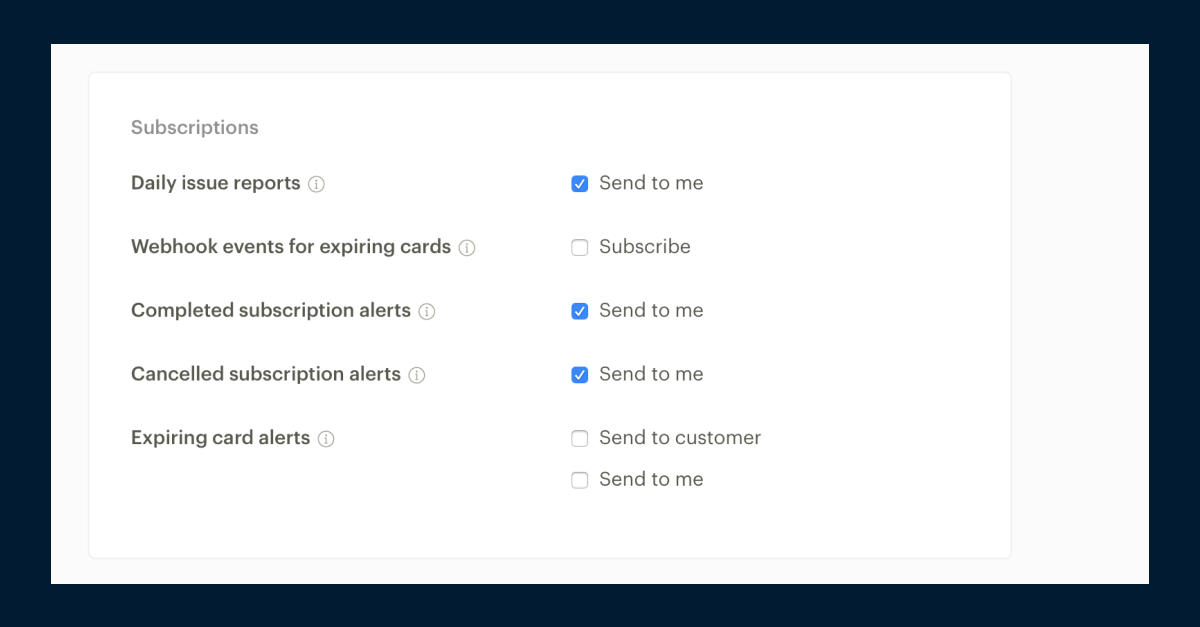
Task: Click Send to me text for Daily issue reports
Action: click(x=651, y=183)
